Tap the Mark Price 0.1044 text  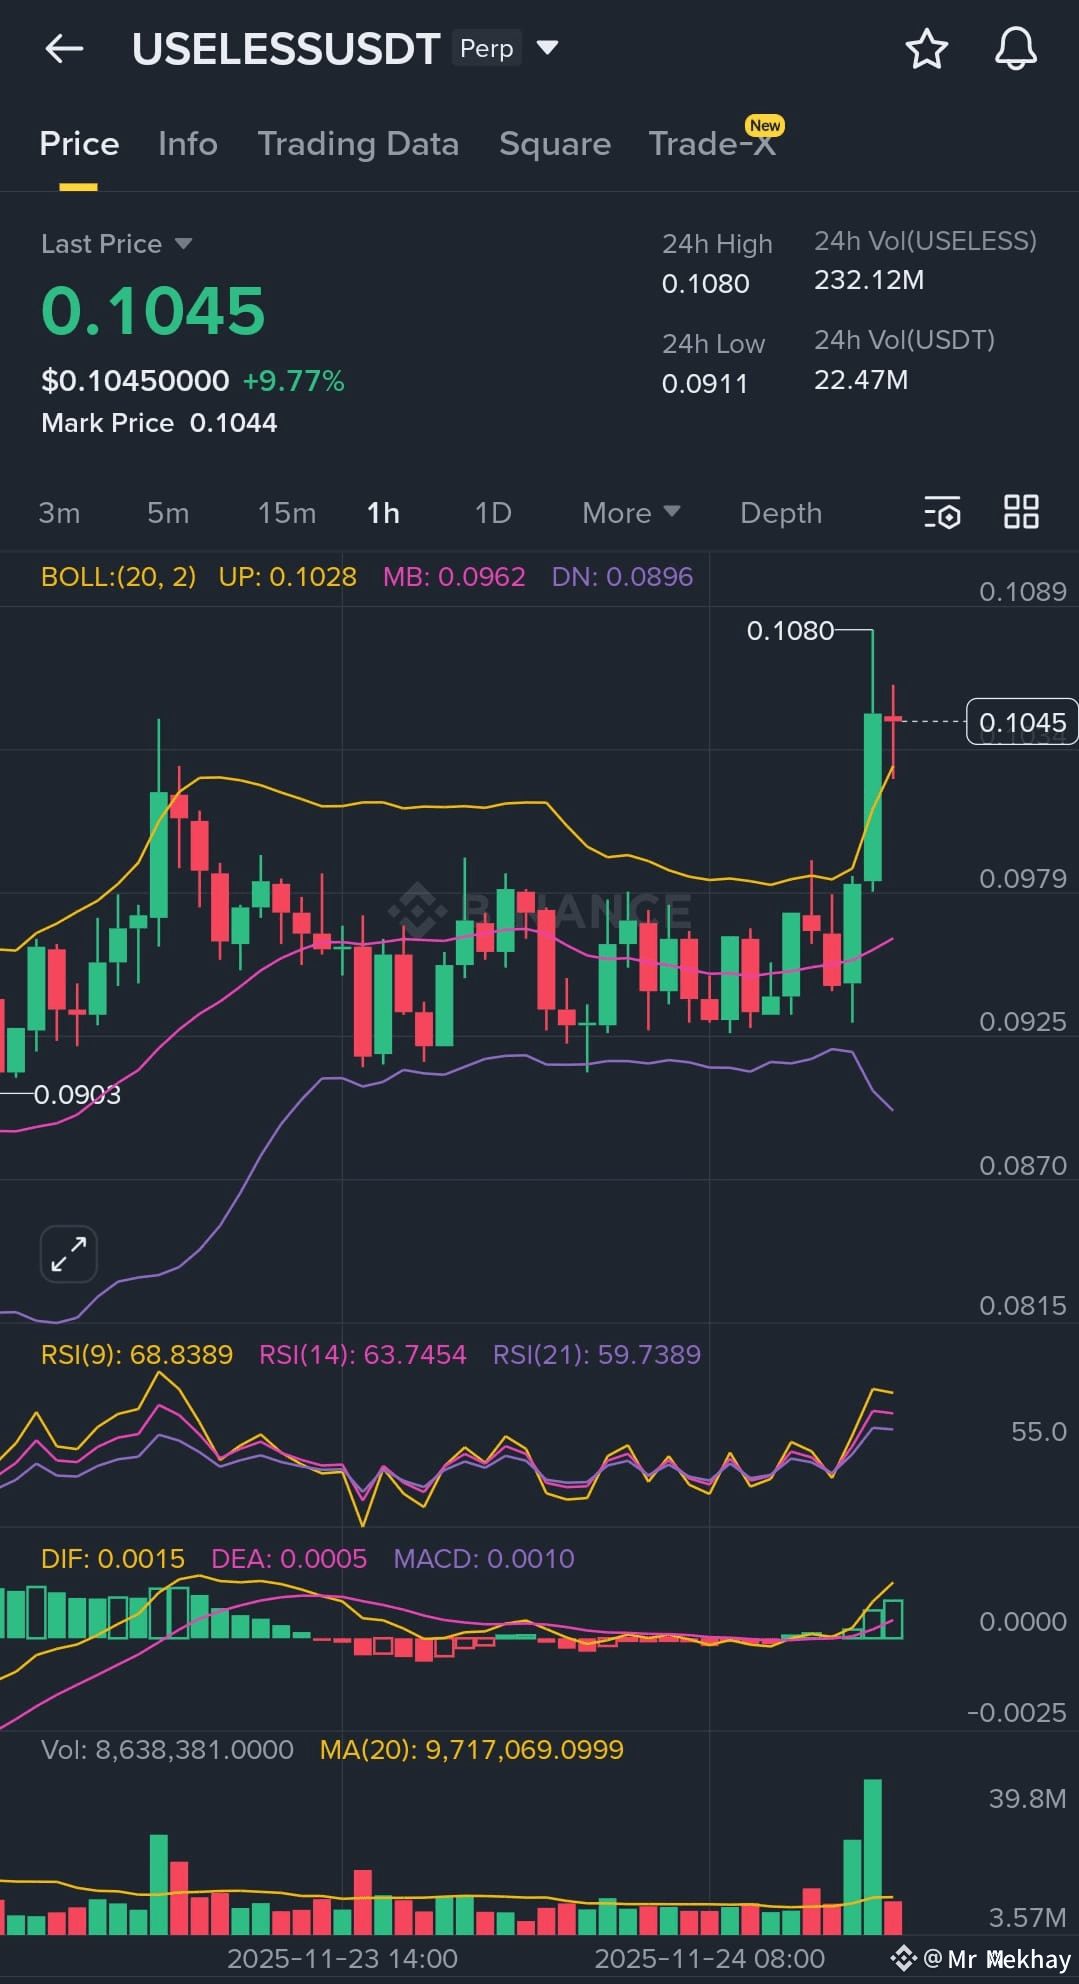pos(159,423)
